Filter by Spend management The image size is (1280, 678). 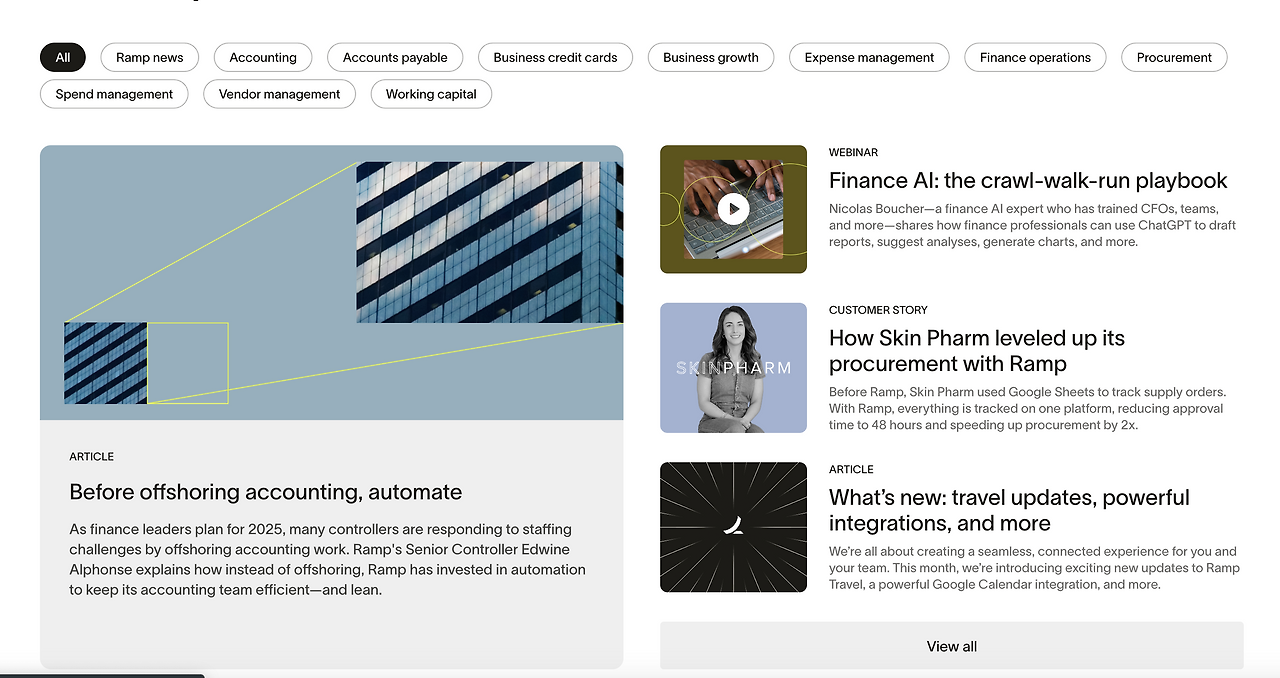tap(114, 94)
